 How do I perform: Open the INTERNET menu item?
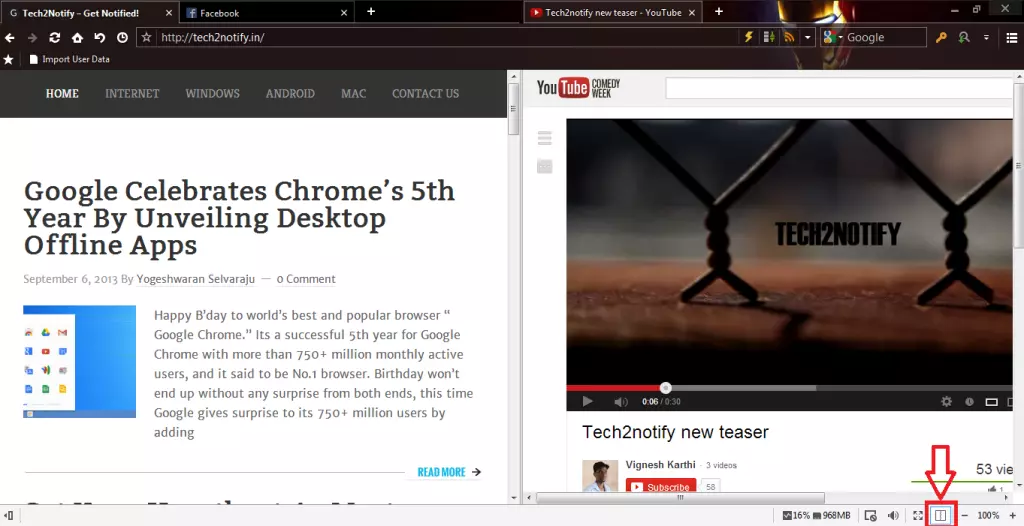[x=132, y=93]
